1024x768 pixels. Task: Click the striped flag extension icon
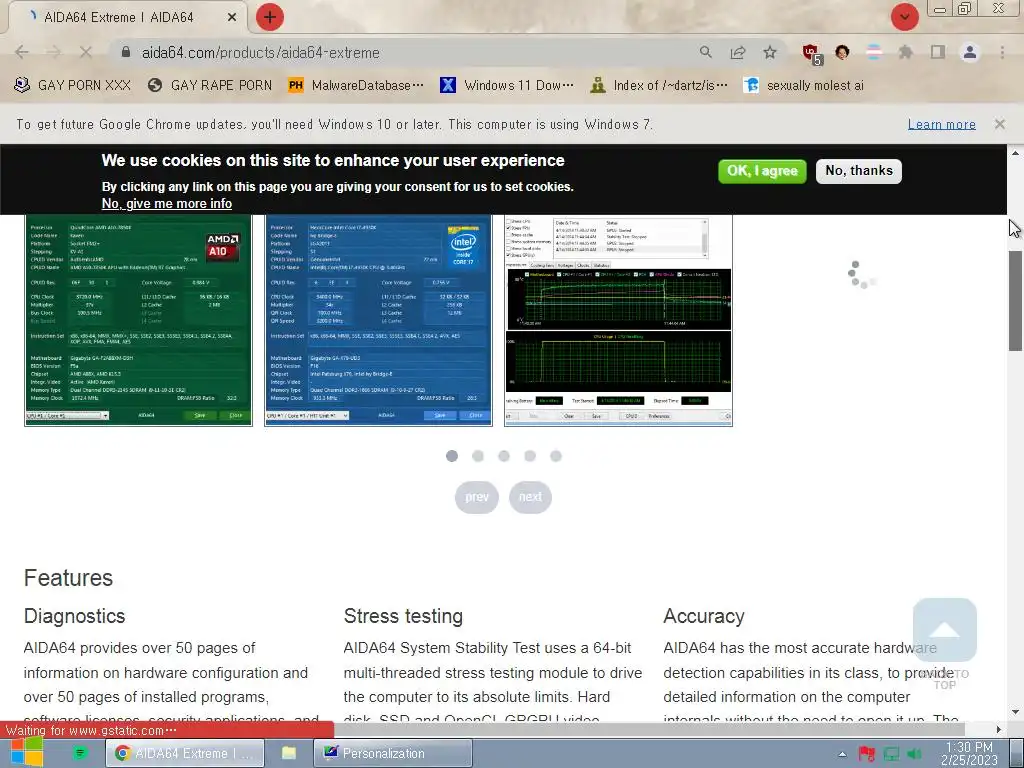[874, 52]
